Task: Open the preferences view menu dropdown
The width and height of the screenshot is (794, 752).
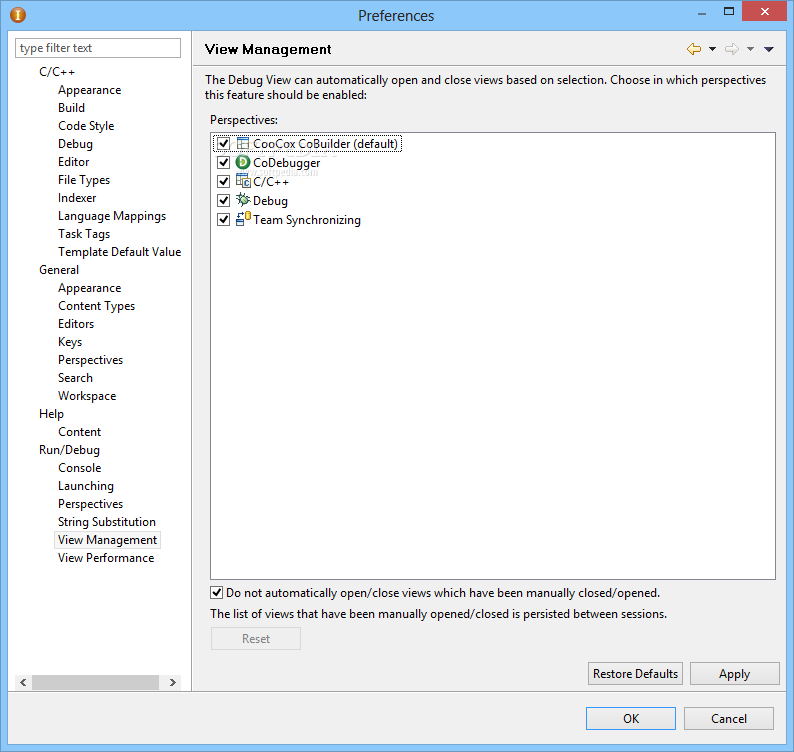Action: [x=769, y=49]
